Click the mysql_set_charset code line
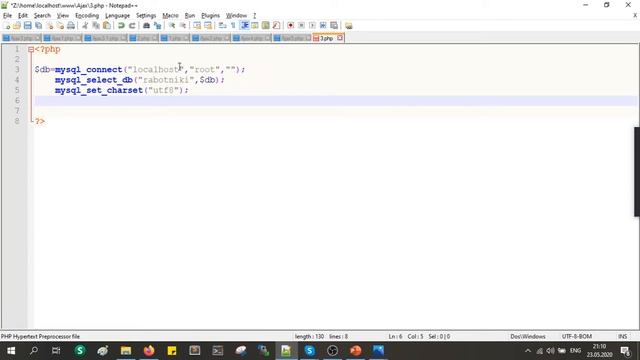The height and width of the screenshot is (360, 640). (122, 90)
